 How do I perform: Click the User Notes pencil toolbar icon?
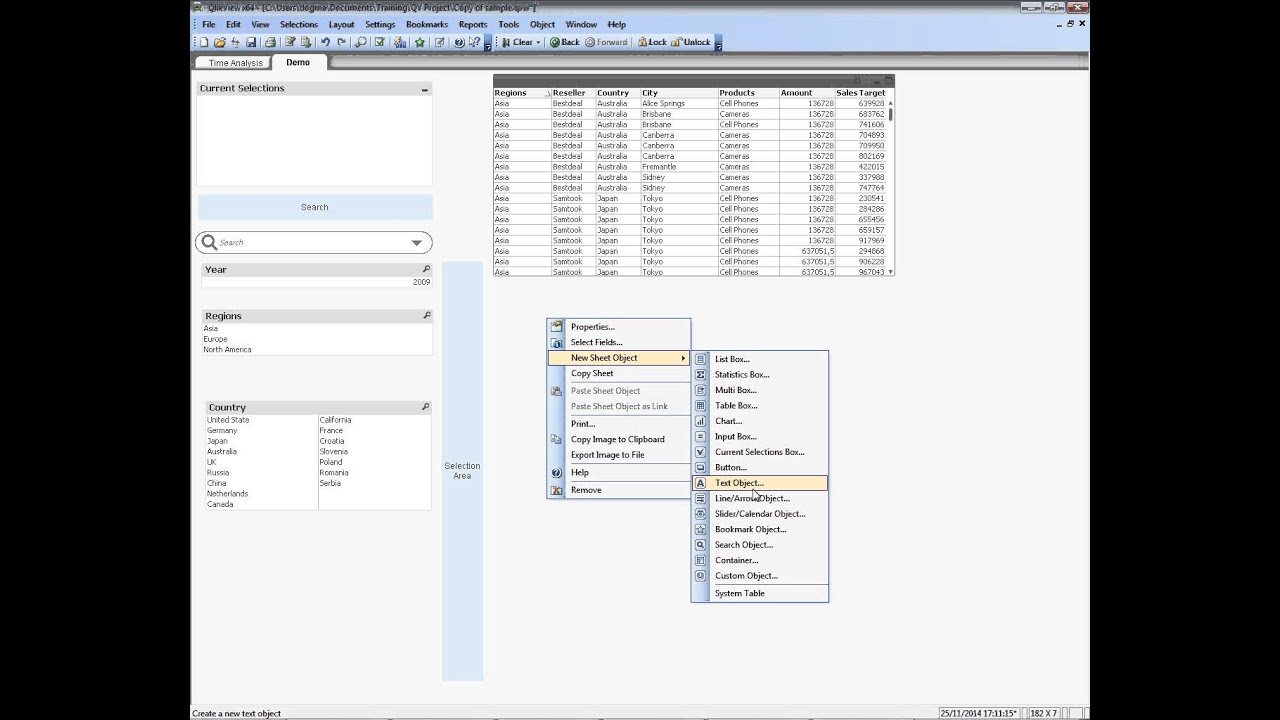pyautogui.click(x=439, y=42)
